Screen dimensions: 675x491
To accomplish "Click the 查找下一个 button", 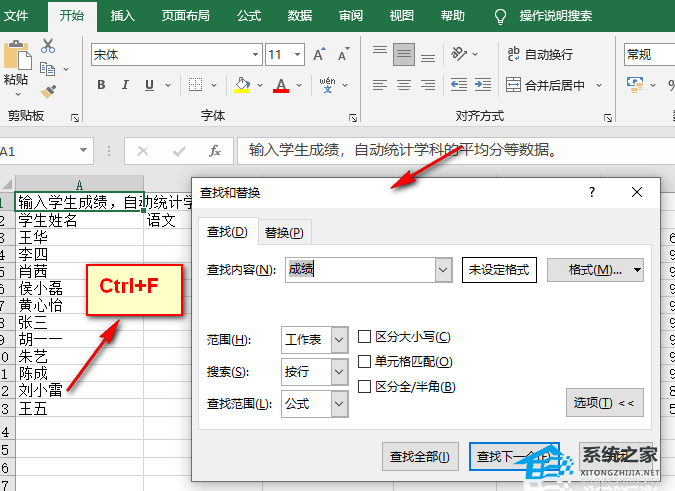I will (514, 456).
